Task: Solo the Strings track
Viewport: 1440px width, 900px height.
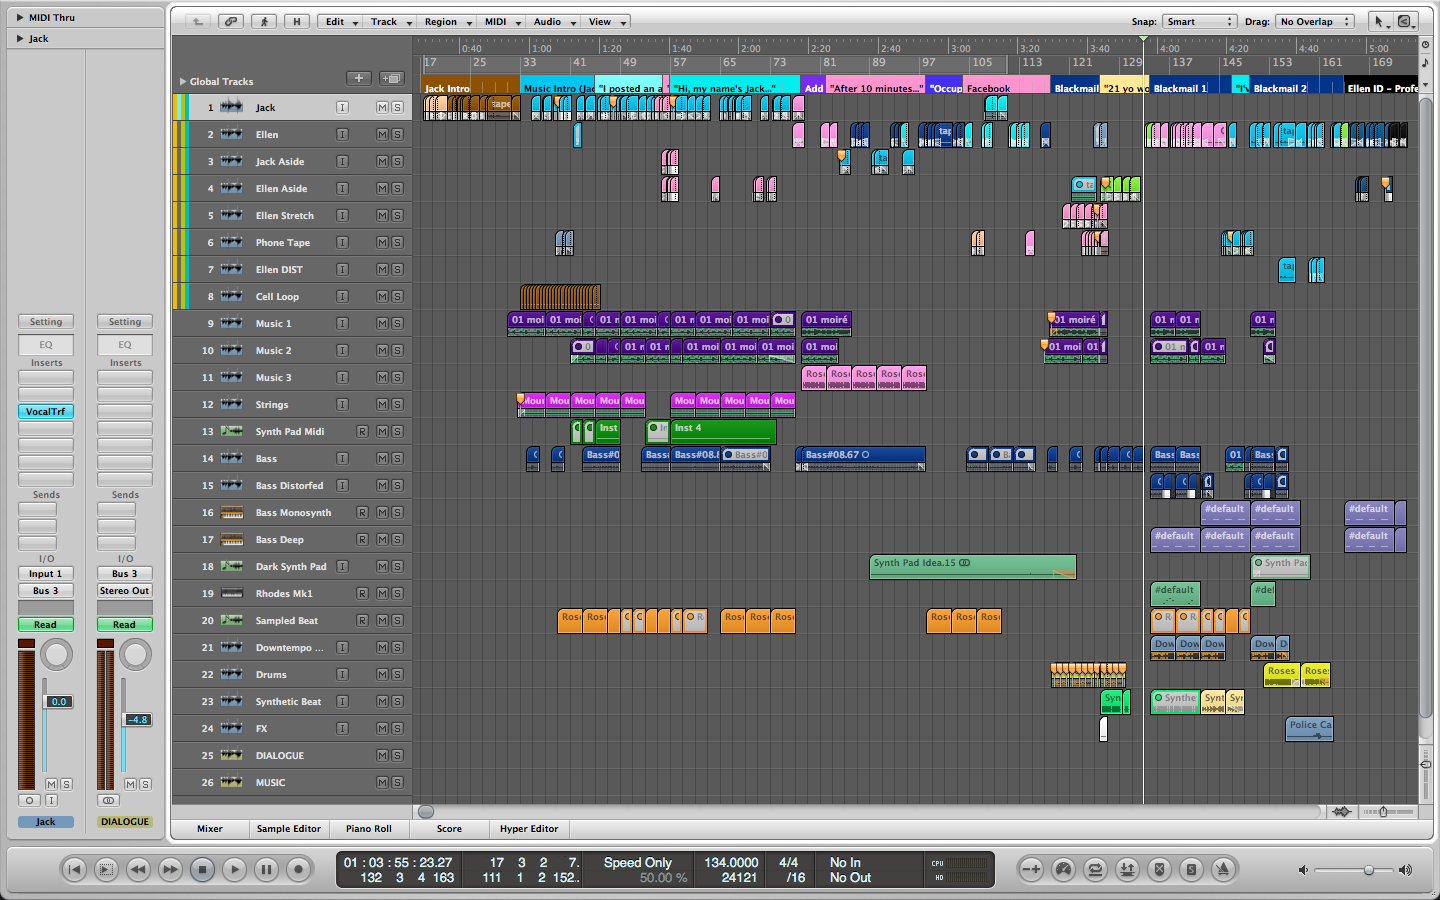Action: [397, 404]
